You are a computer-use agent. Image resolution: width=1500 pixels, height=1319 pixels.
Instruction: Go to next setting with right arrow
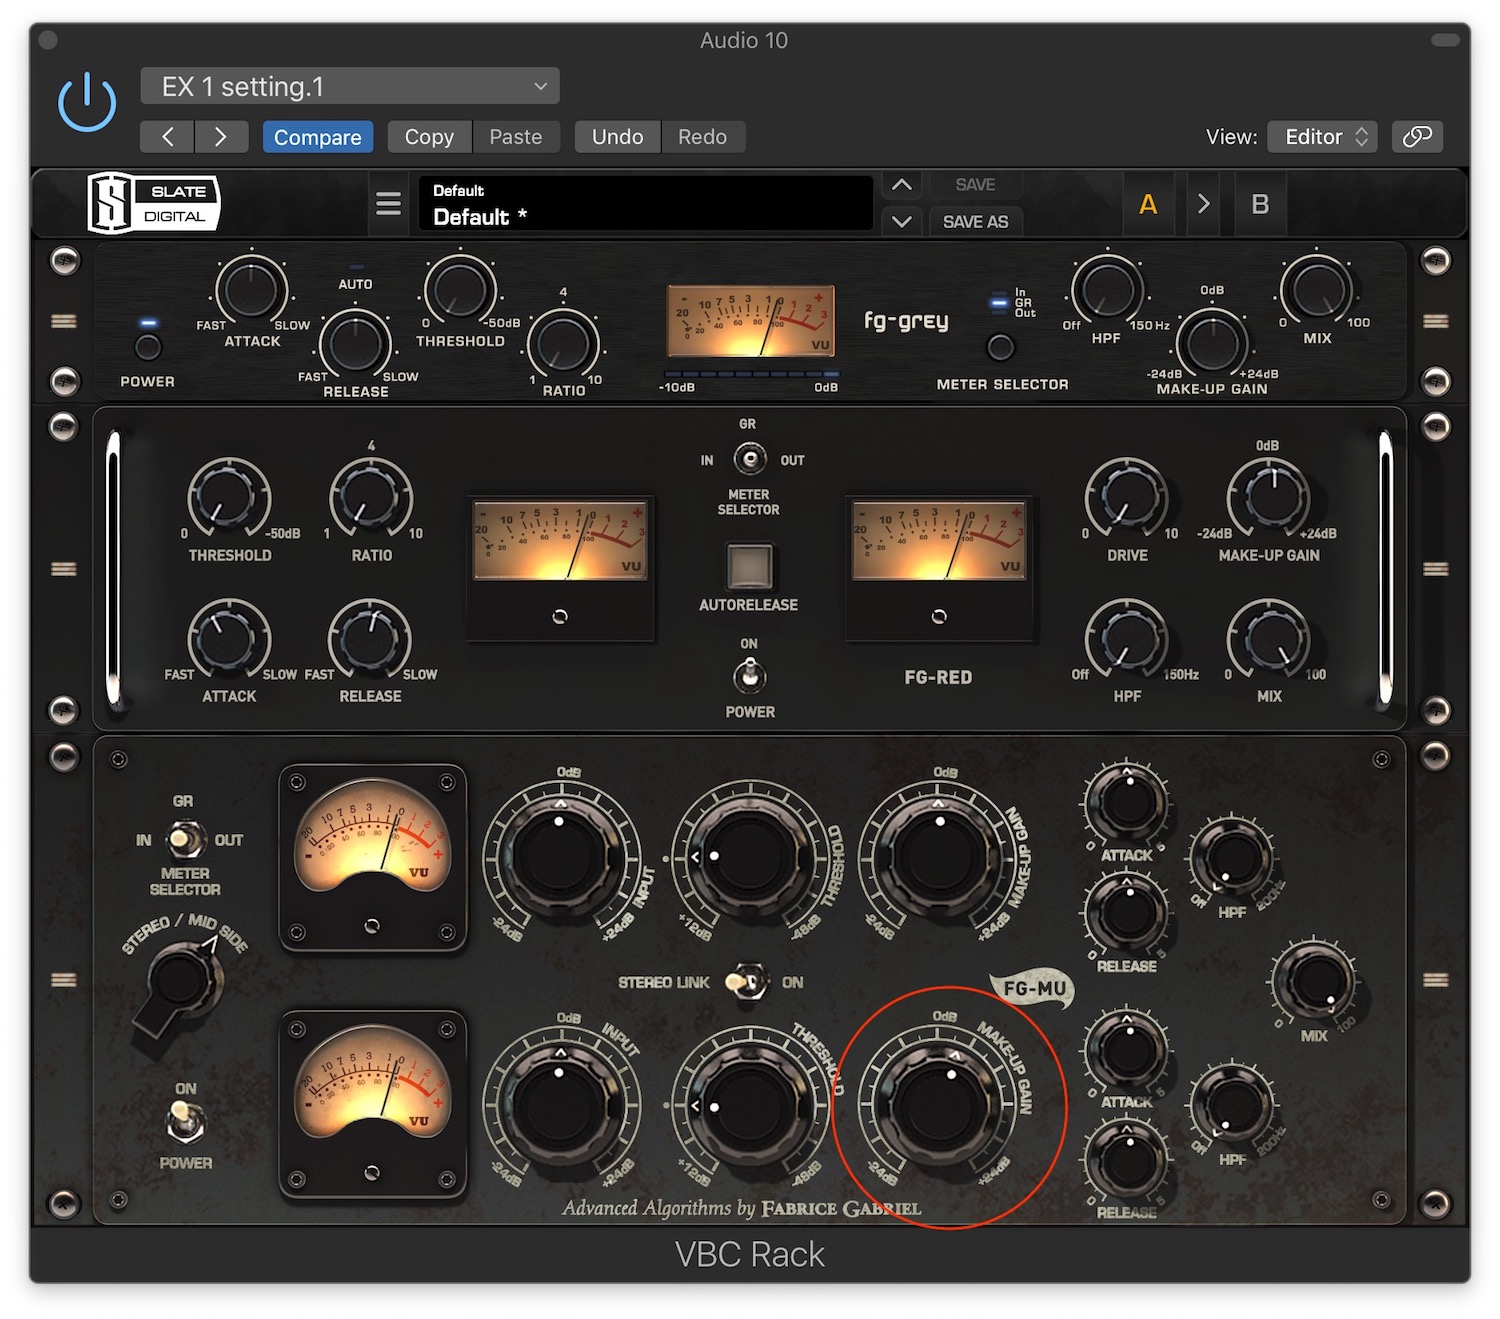tap(221, 137)
